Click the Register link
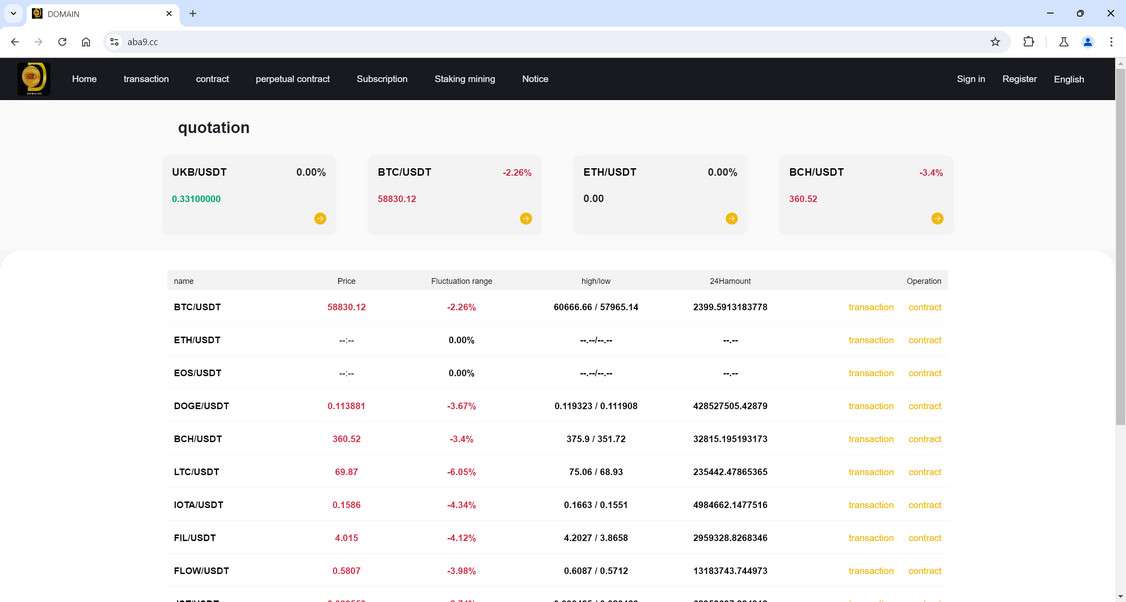The width and height of the screenshot is (1126, 602). pos(1019,79)
